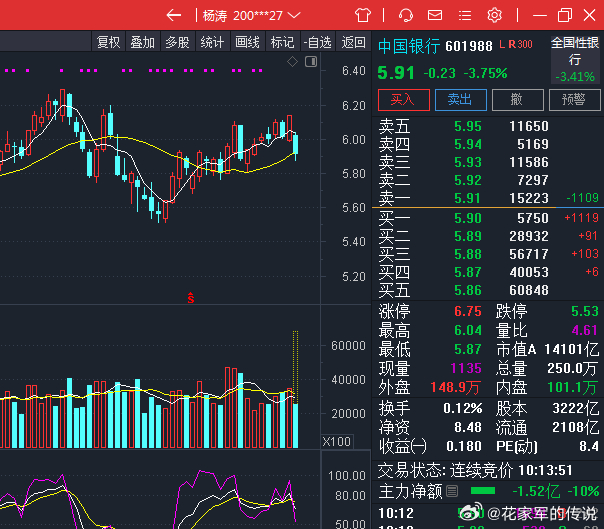This screenshot has height=529, width=604.
Task: Click the back arrow in the title bar
Action: 174,15
